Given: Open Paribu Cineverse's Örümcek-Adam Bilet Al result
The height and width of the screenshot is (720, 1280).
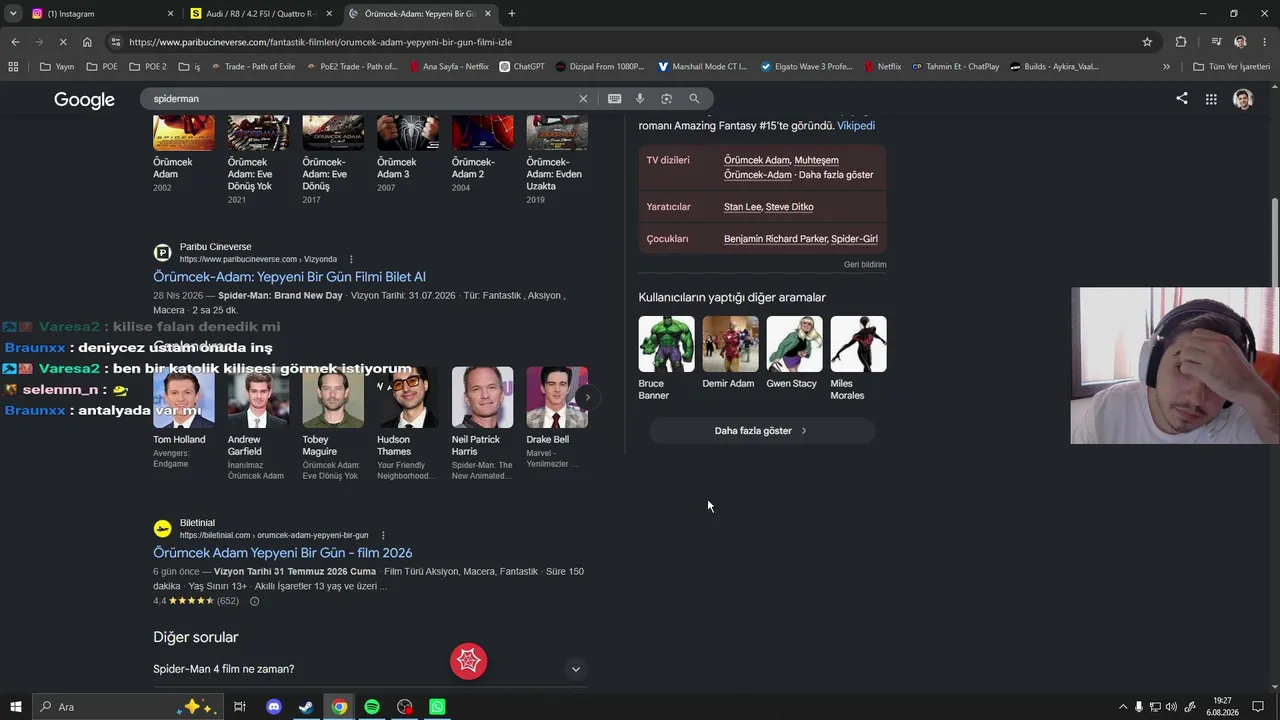Looking at the screenshot, I should [x=289, y=277].
